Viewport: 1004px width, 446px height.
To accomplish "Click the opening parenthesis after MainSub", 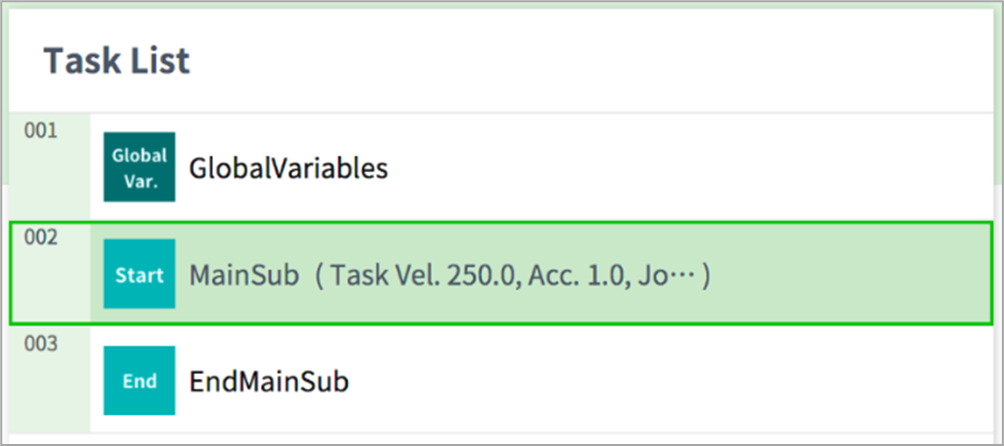I will [x=319, y=275].
